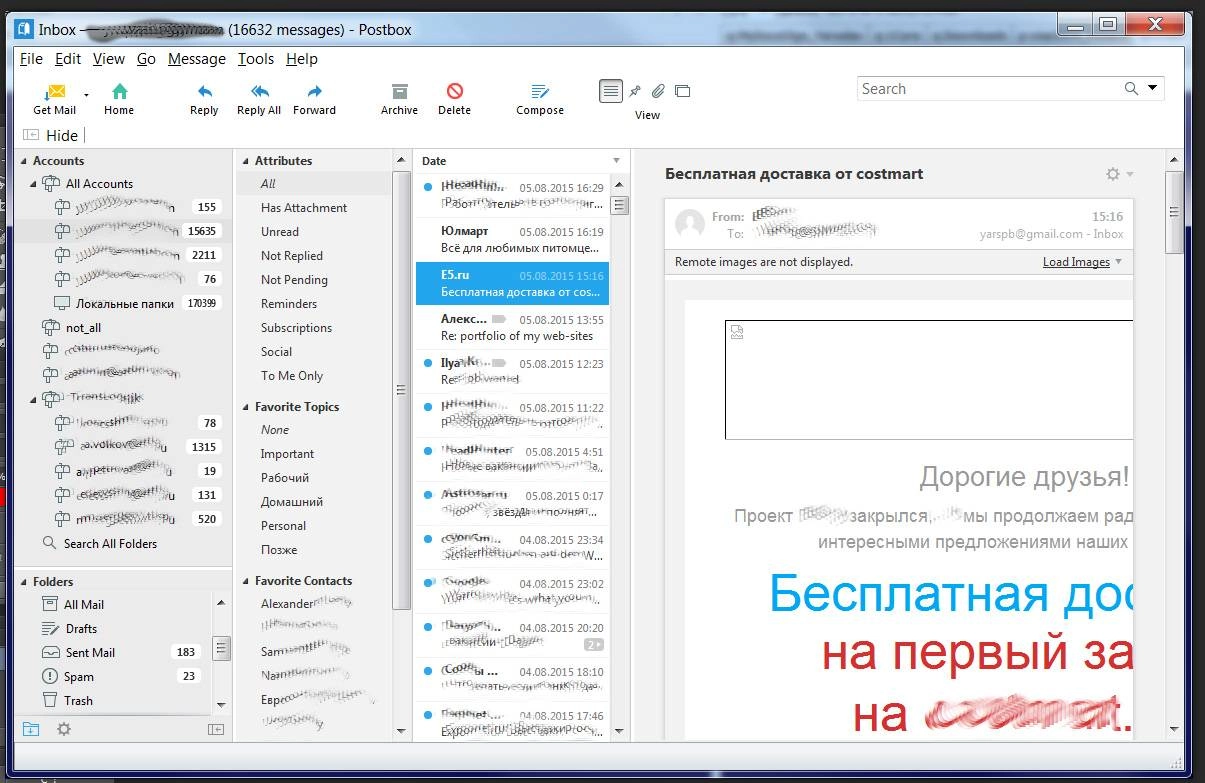Viewport: 1205px width, 783px height.
Task: Open the Help menu
Action: (302, 59)
